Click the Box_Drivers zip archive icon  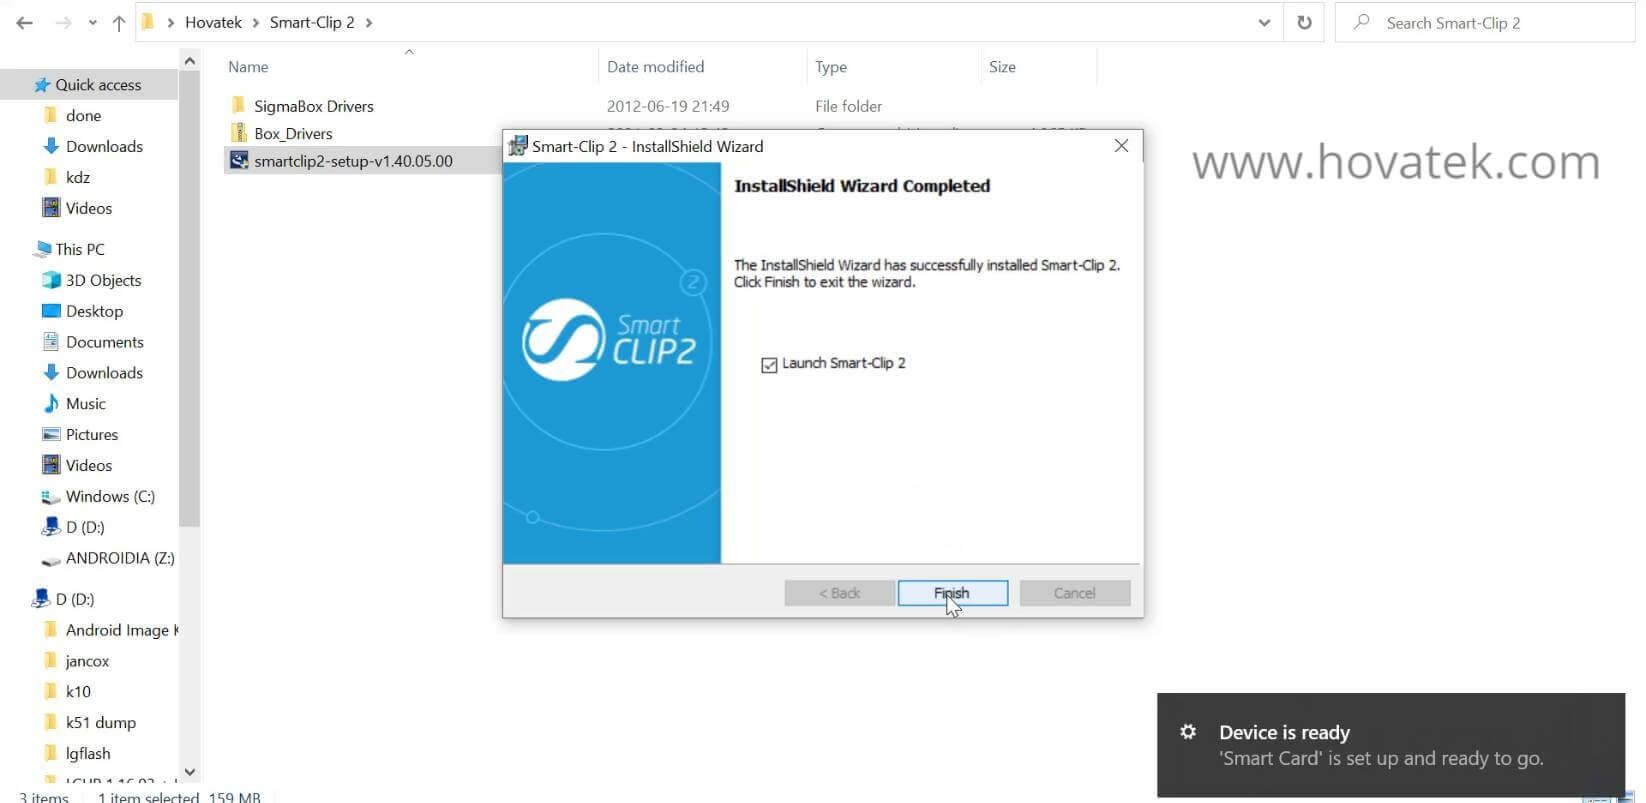[x=238, y=133]
